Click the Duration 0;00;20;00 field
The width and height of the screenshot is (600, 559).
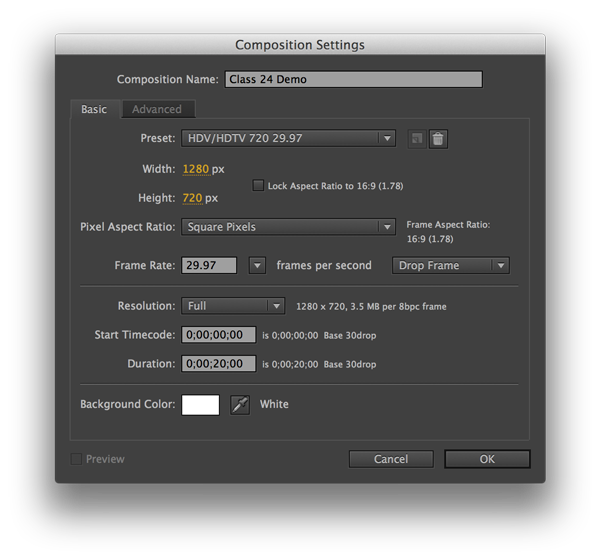(218, 363)
